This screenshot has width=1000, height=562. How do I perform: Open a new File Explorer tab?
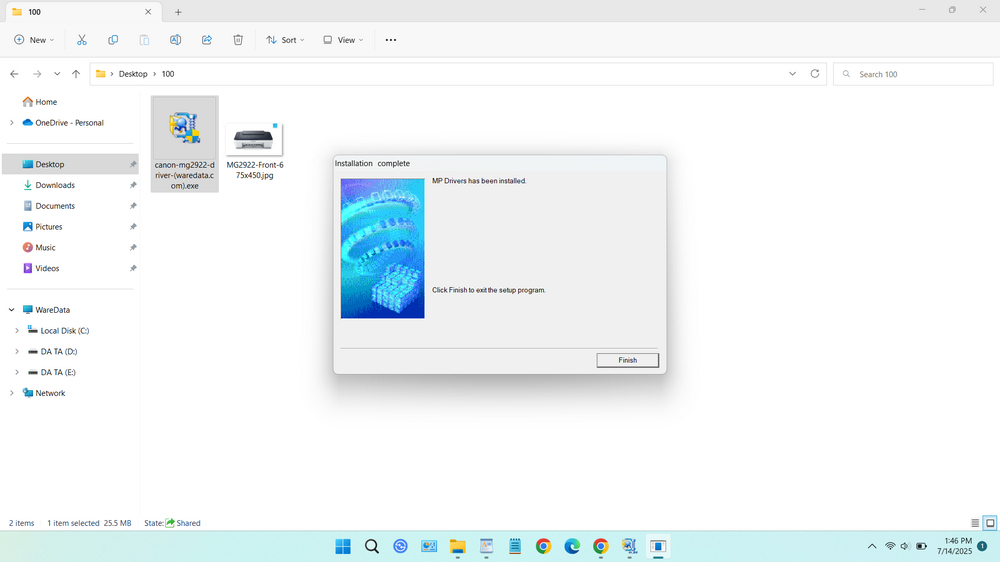(178, 12)
